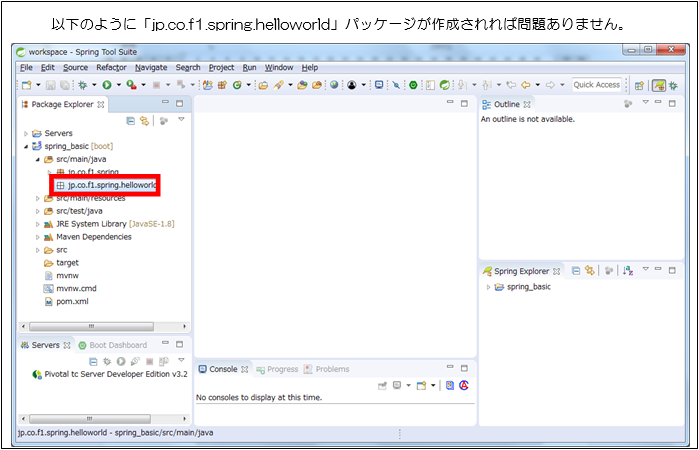Toggle the Java perspective button
The width and height of the screenshot is (699, 450).
pyautogui.click(x=660, y=85)
